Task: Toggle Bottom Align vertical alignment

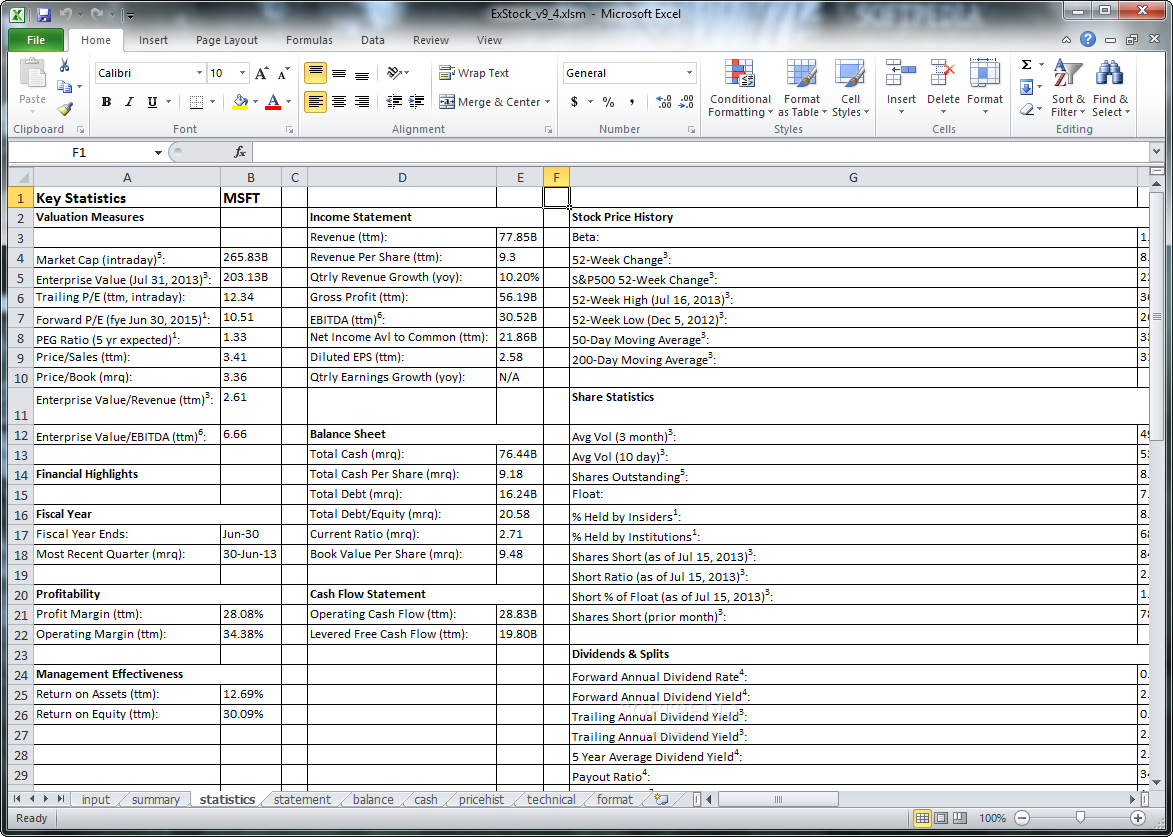Action: pos(362,73)
